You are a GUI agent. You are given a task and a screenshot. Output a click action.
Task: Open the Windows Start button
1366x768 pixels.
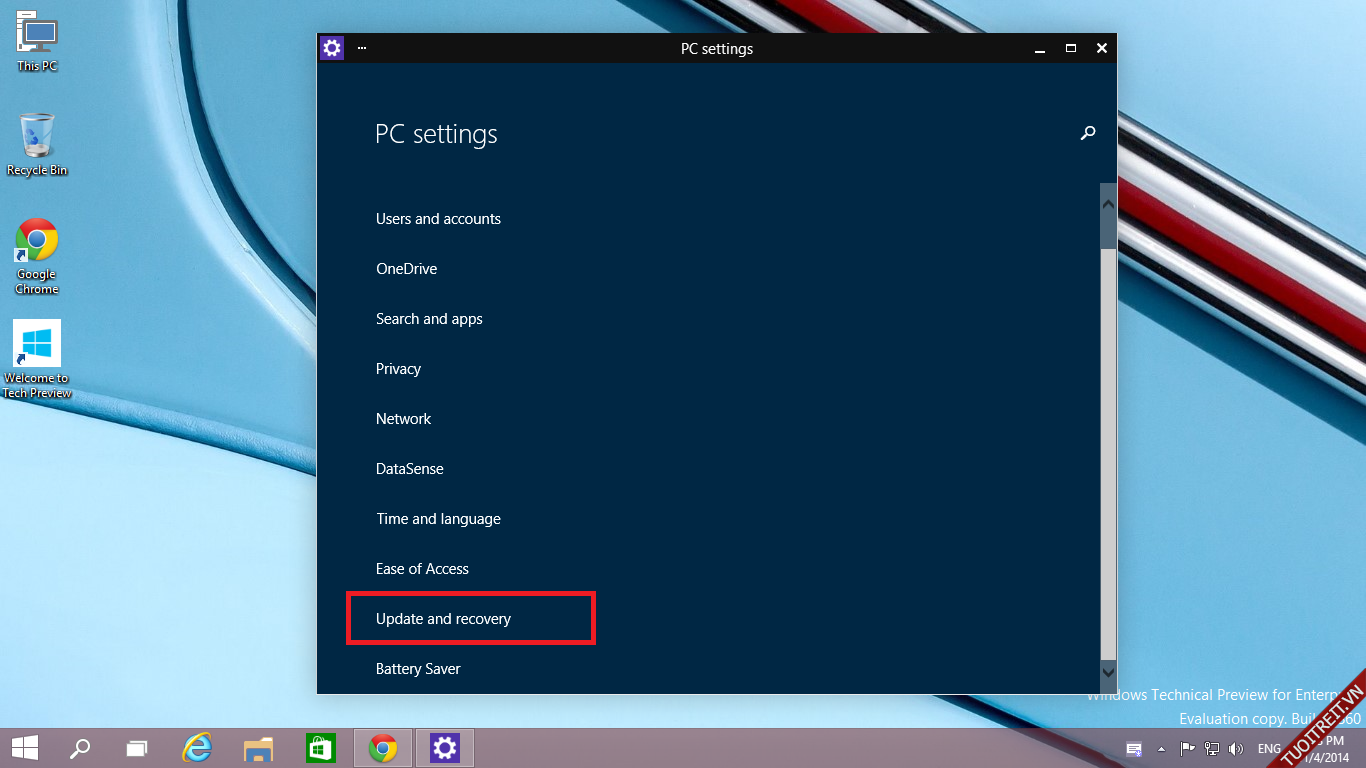[x=25, y=748]
